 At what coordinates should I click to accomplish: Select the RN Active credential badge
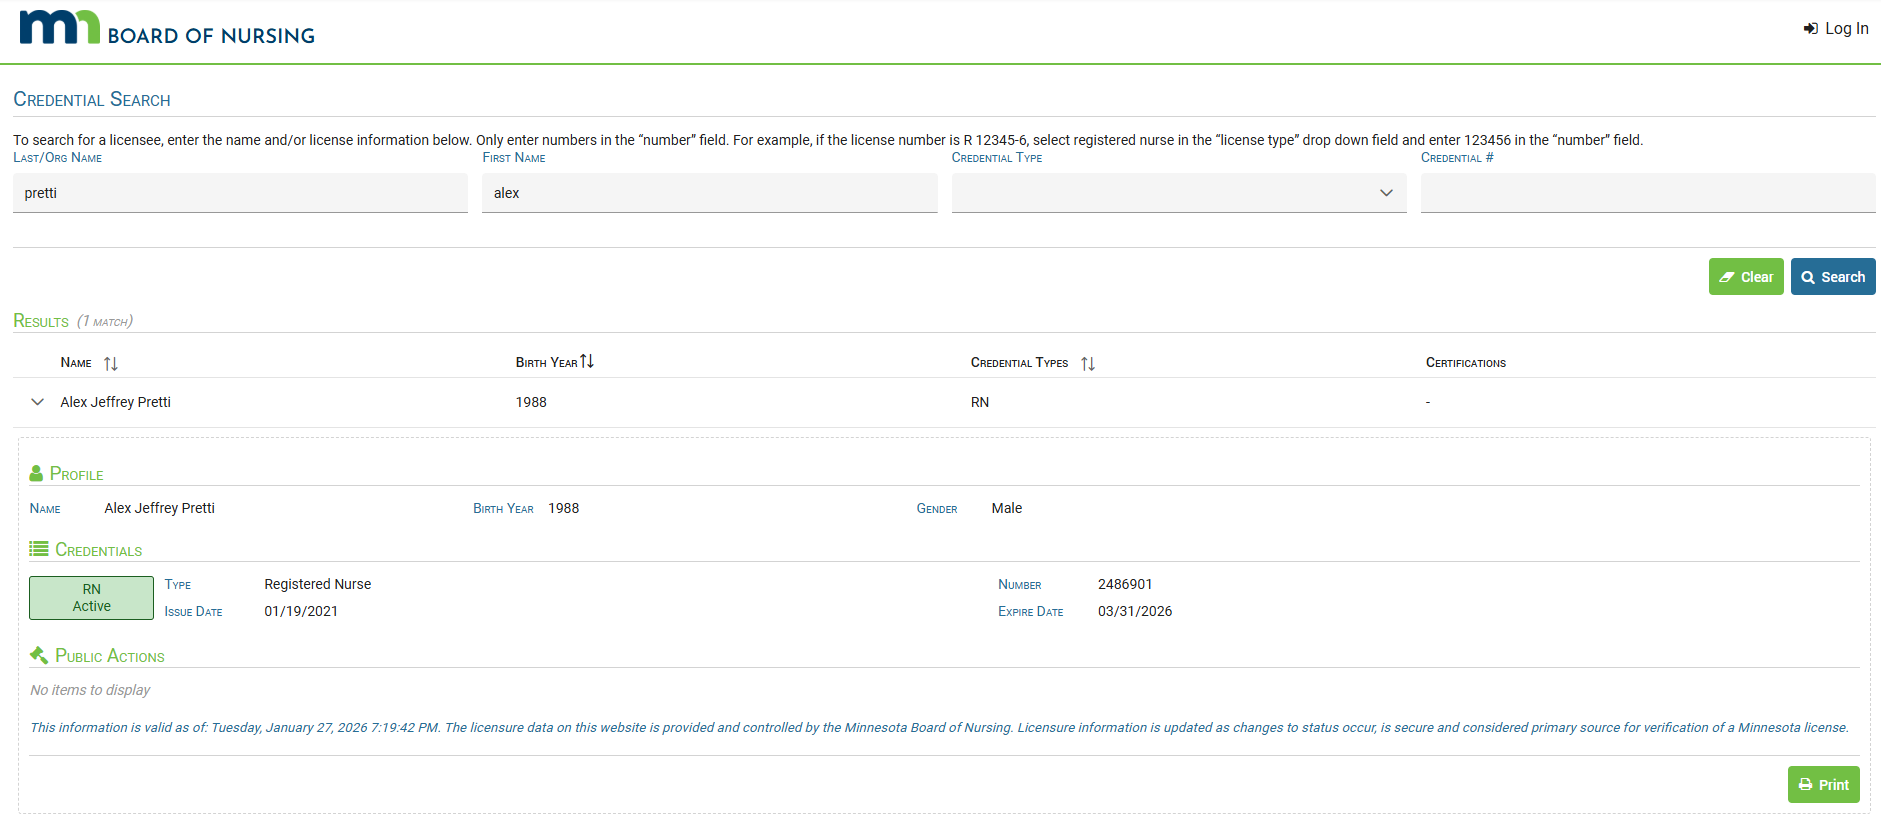tap(91, 598)
